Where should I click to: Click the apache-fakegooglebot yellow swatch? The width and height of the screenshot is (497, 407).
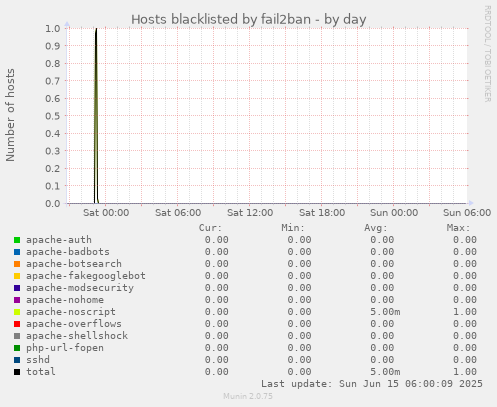pyautogui.click(x=17, y=276)
